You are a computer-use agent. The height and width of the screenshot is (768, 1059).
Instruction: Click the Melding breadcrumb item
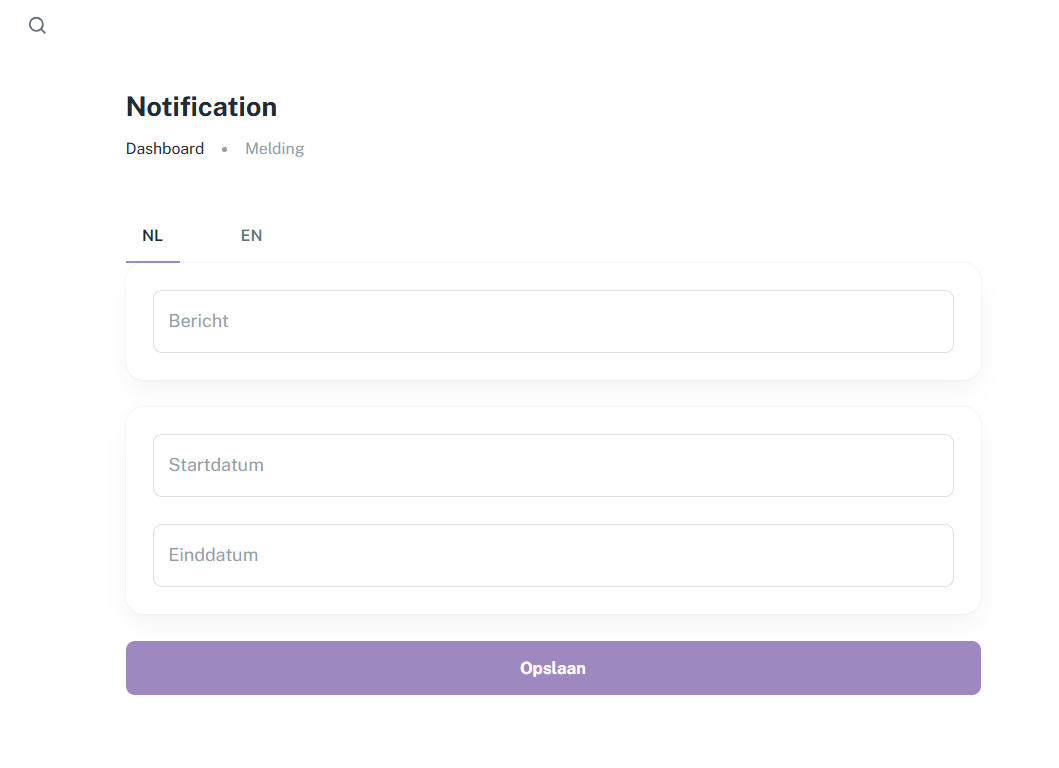[274, 149]
